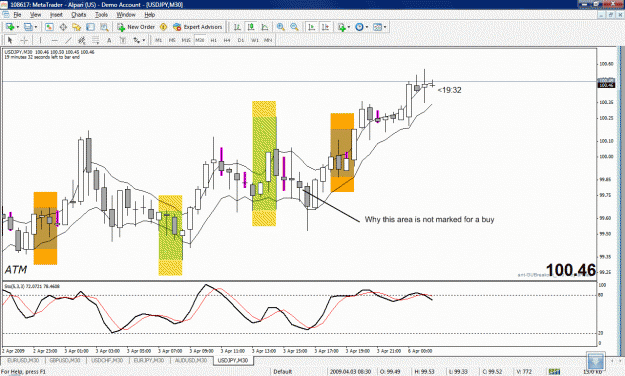
Task: Open the Periods clock icon
Action: (x=359, y=27)
